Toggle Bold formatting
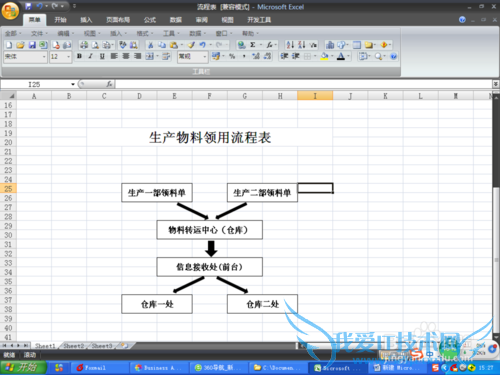Image resolution: width=500 pixels, height=375 pixels. click(x=79, y=56)
